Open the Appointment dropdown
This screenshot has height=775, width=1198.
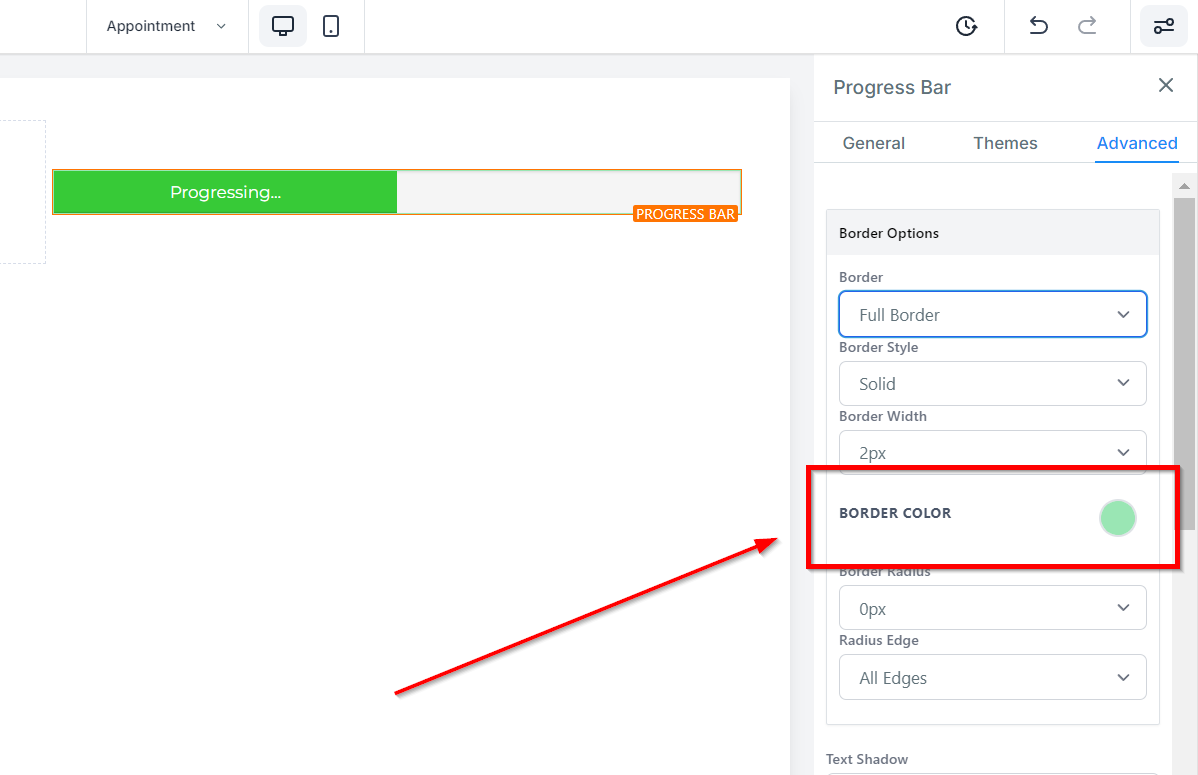(167, 26)
